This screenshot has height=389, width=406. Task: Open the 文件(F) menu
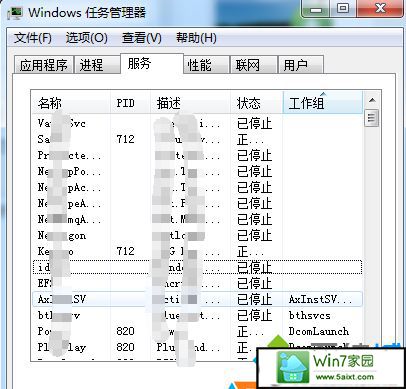click(x=33, y=38)
